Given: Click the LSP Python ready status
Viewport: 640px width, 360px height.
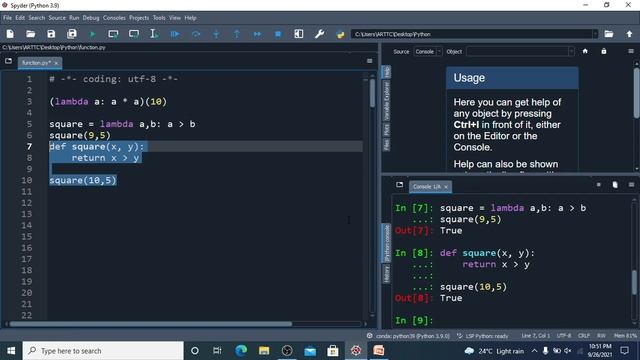Looking at the screenshot, I should pyautogui.click(x=482, y=336).
